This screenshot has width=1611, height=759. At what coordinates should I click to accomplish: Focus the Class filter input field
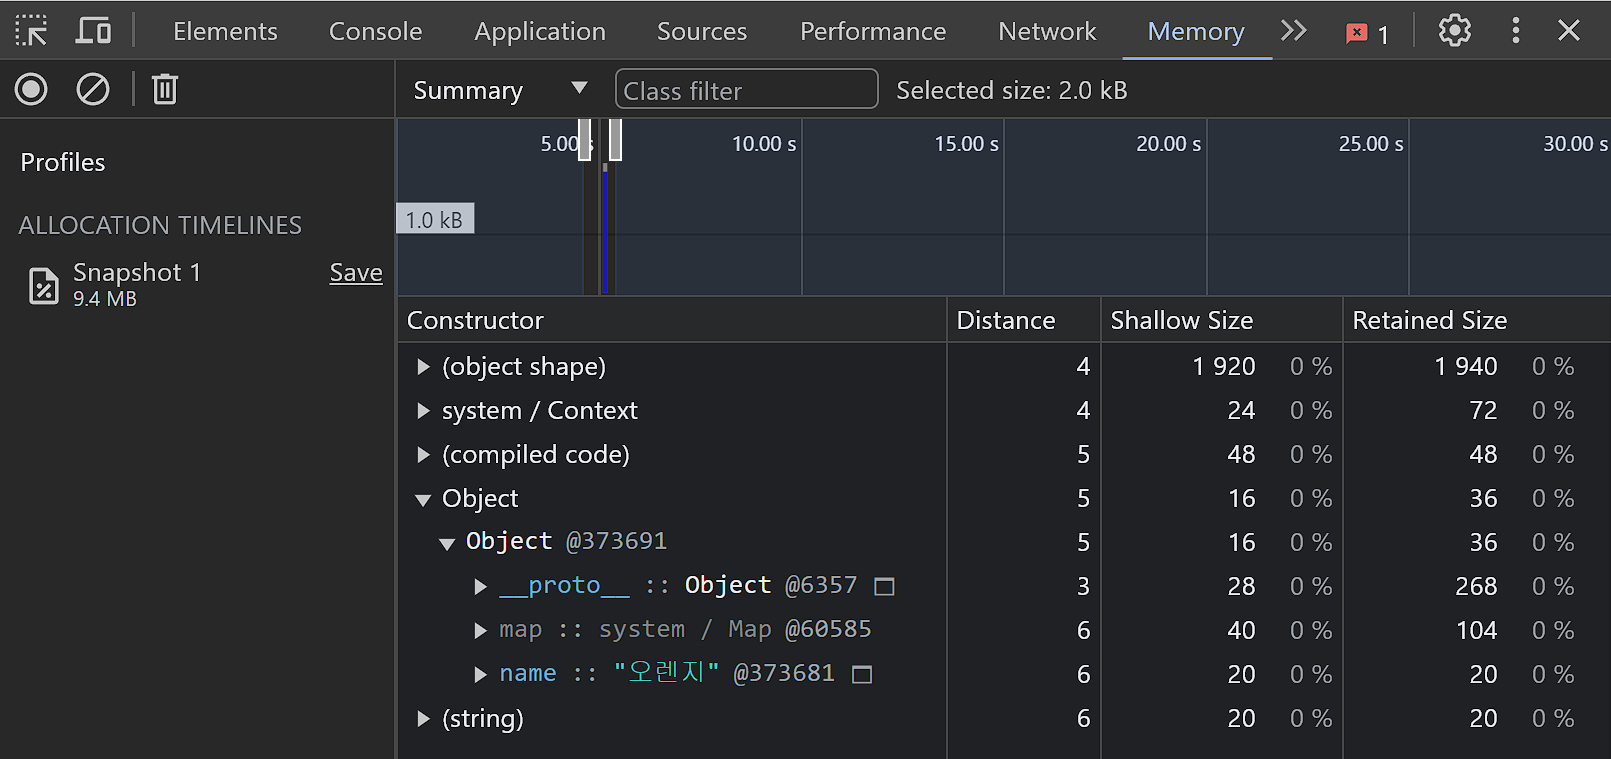pyautogui.click(x=746, y=90)
